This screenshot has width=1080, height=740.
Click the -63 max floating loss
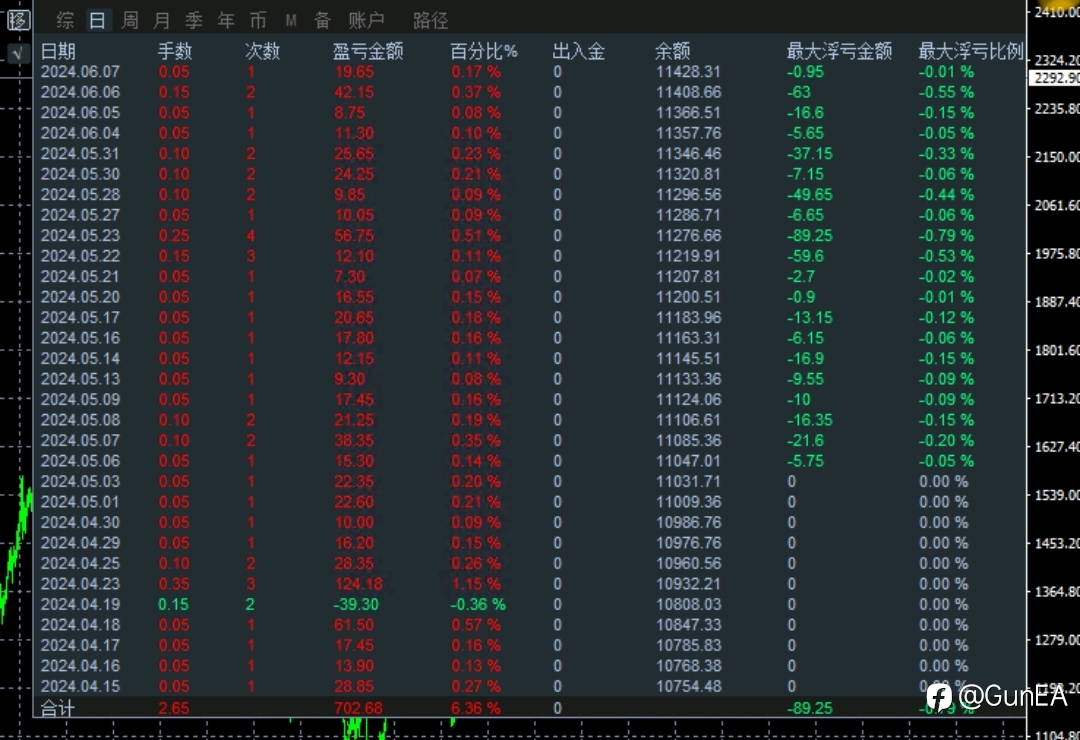799,92
